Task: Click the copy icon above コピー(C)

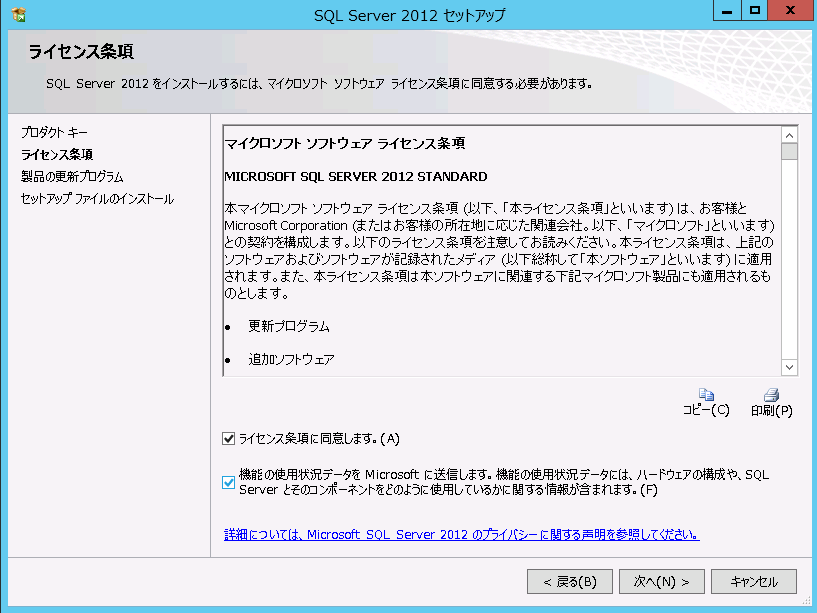Action: [706, 395]
